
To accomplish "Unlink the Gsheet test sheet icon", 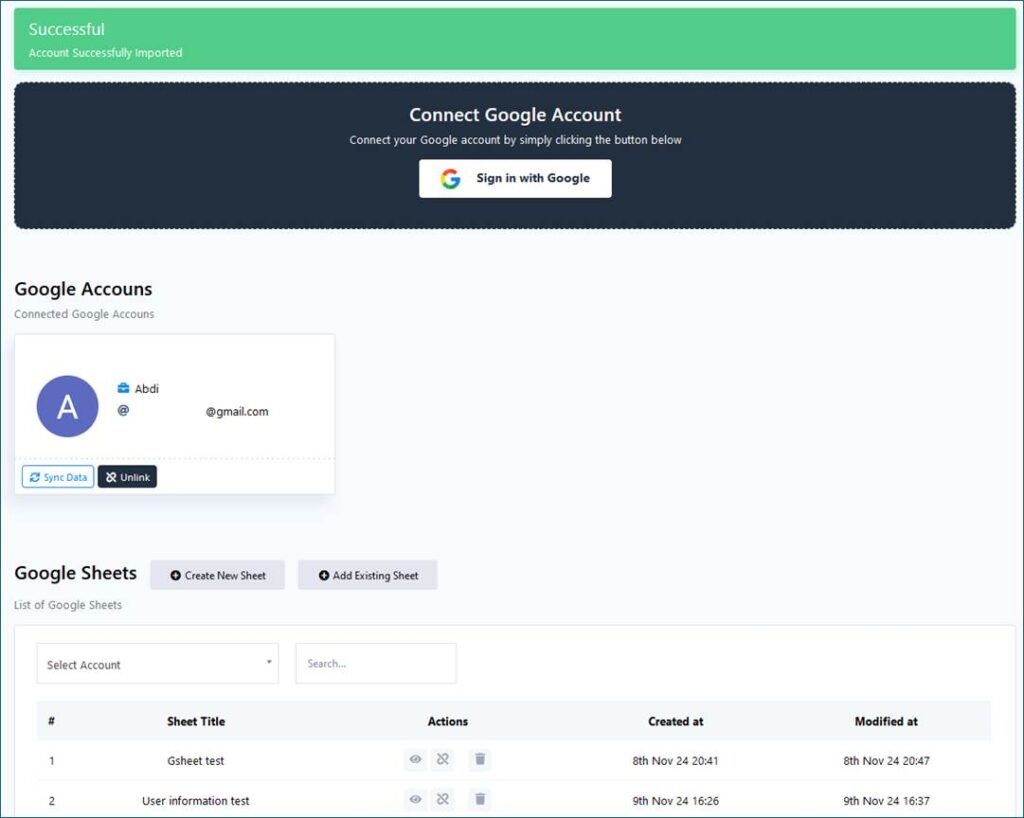I will [x=443, y=760].
